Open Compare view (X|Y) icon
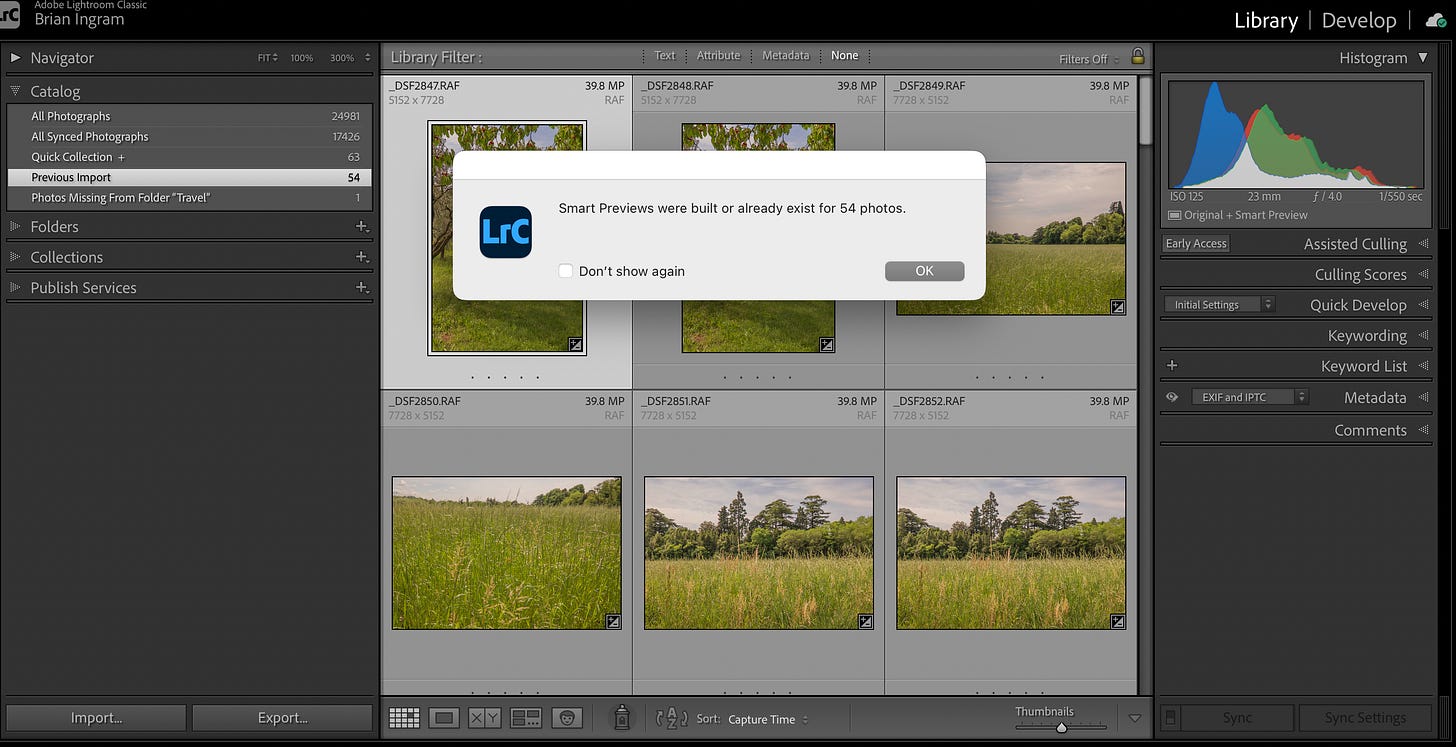Screen dimensions: 1456x747 [485, 718]
